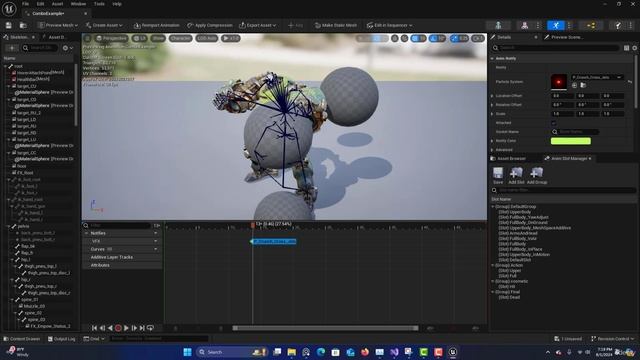Select the blue particle notify on timeline
This screenshot has width=640, height=360.
tap(273, 242)
